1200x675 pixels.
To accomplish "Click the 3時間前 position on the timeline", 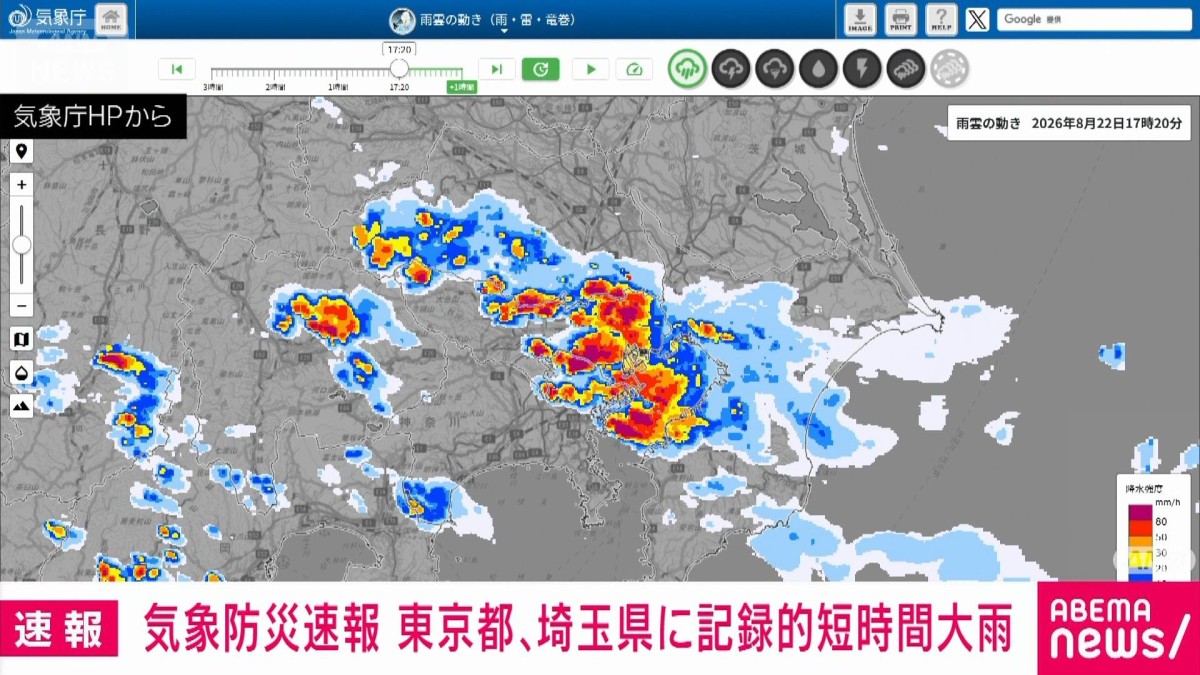I will tap(213, 88).
